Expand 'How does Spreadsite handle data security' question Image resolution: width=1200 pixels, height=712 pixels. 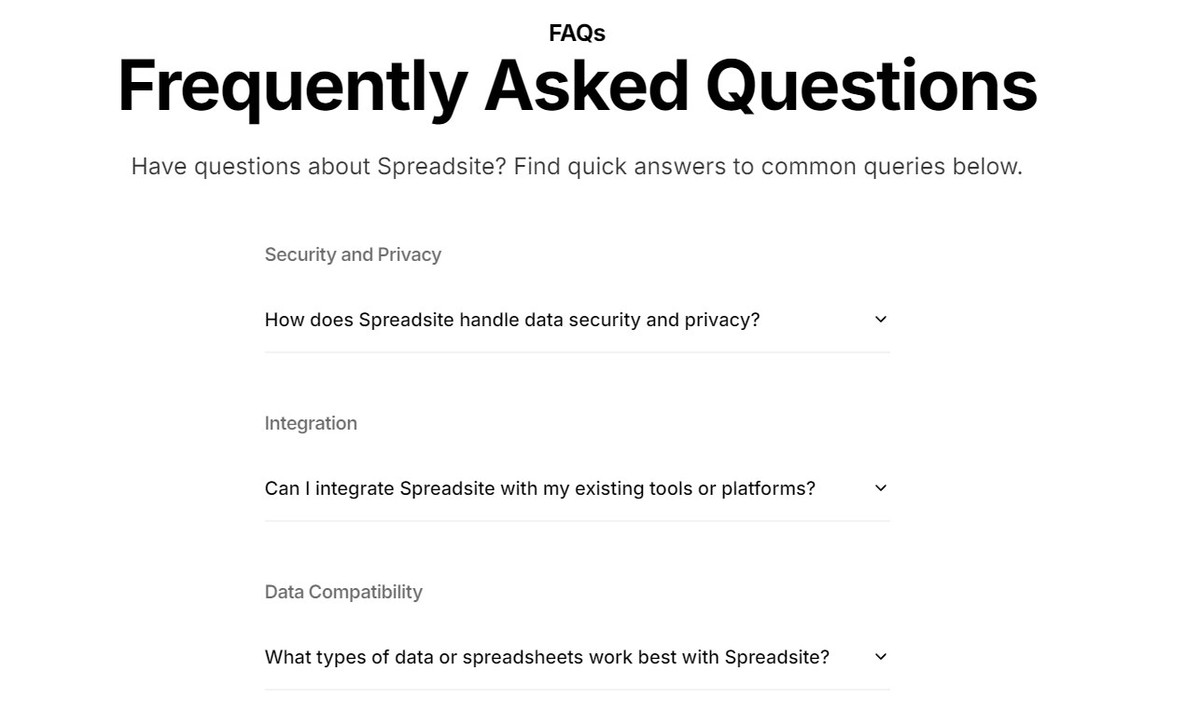tap(577, 320)
